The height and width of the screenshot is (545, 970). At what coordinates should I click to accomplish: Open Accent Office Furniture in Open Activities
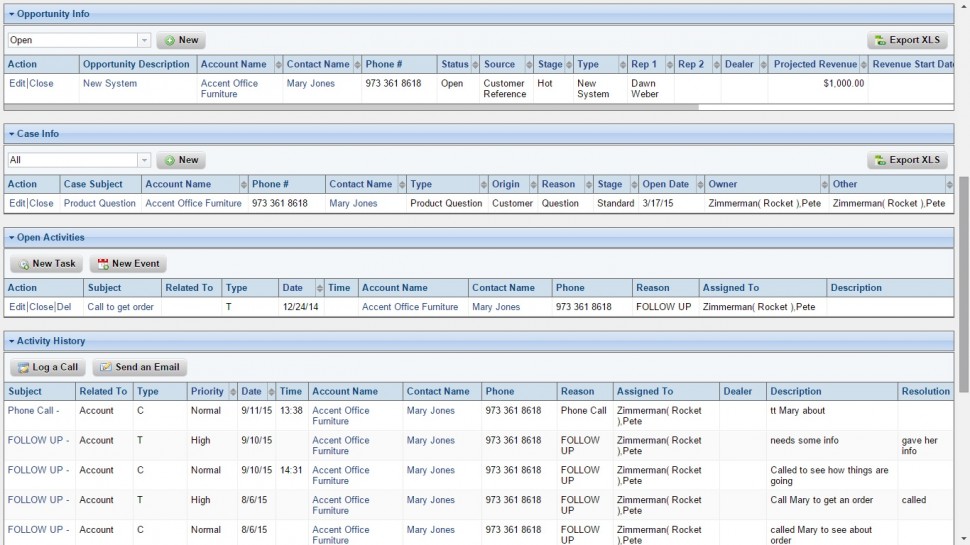(x=410, y=307)
